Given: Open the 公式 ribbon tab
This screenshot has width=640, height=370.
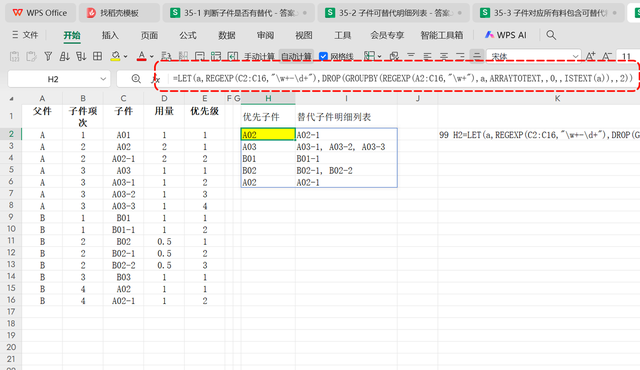Looking at the screenshot, I should (188, 35).
